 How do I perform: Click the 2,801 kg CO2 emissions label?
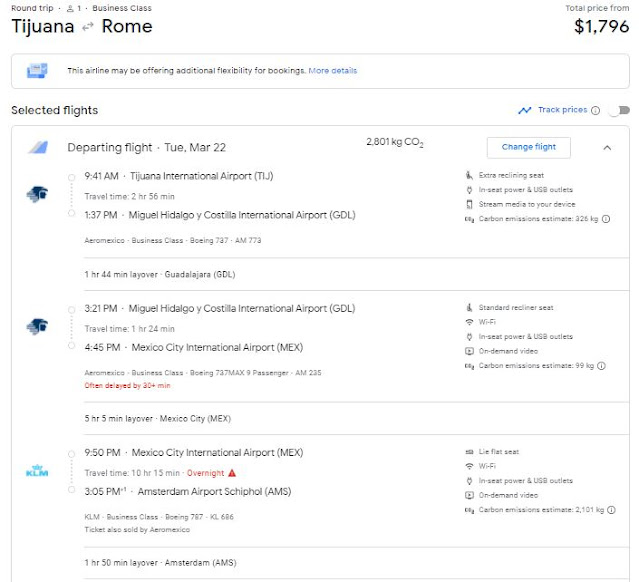pos(395,144)
